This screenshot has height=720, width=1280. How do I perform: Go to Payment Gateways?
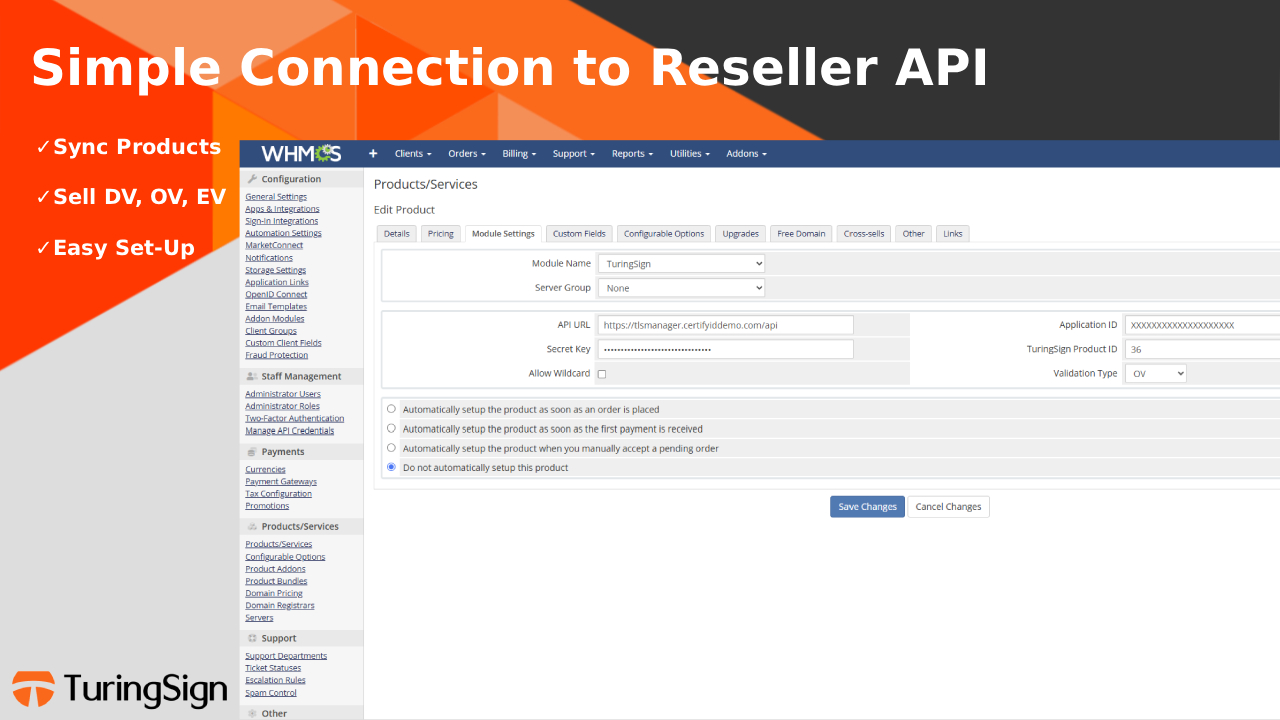pyautogui.click(x=281, y=481)
